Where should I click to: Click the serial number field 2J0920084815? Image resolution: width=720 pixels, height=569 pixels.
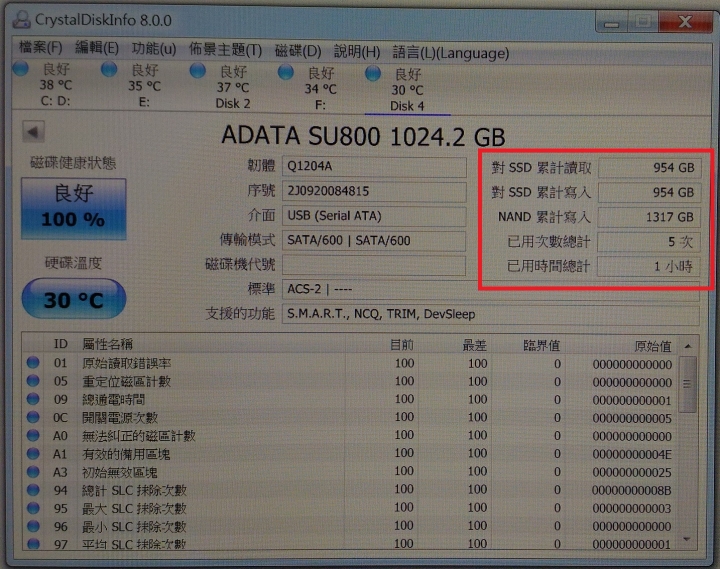point(374,192)
